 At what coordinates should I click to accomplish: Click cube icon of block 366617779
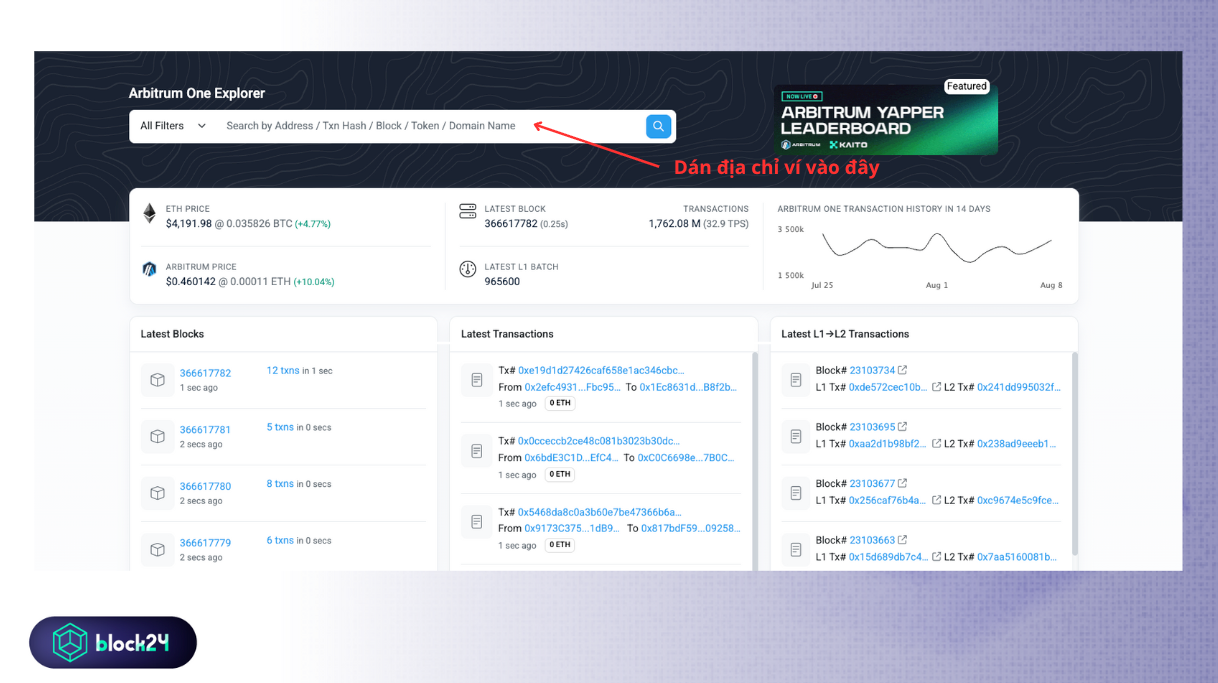point(157,550)
